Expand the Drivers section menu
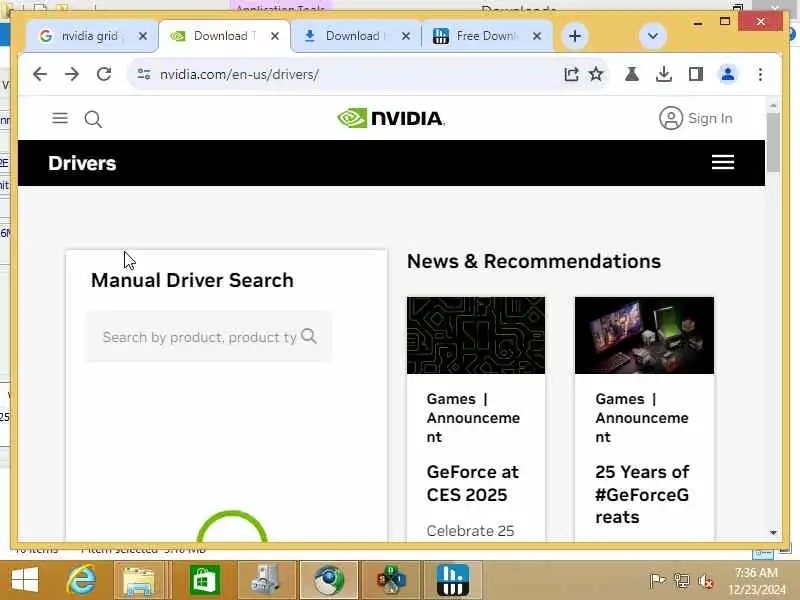The height and width of the screenshot is (600, 800). pyautogui.click(x=722, y=162)
